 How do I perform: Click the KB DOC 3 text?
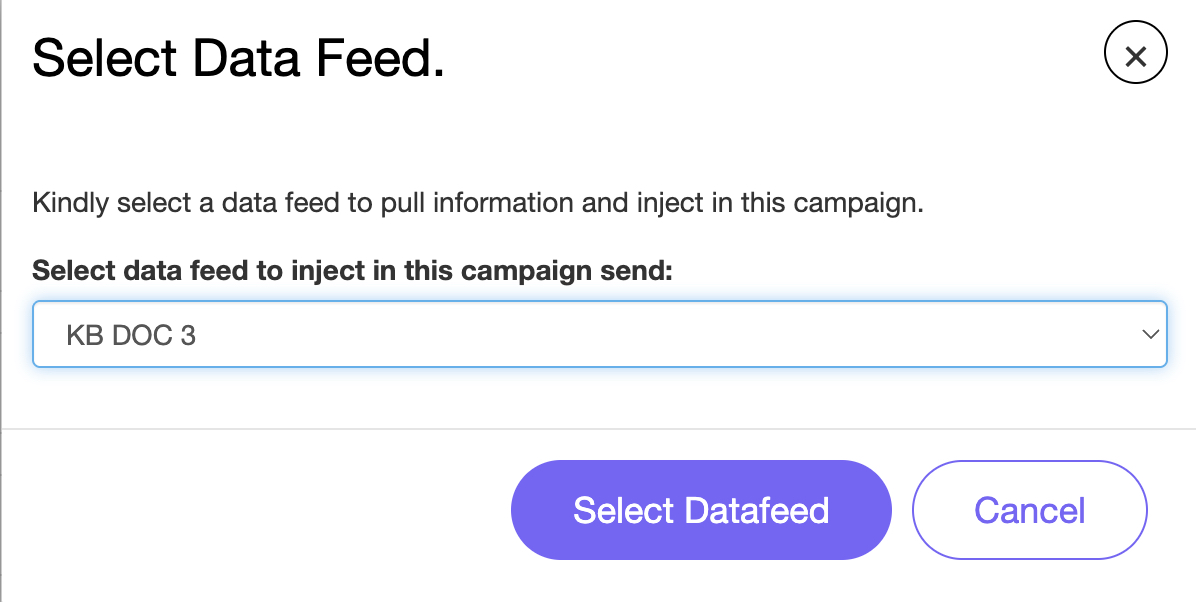131,335
